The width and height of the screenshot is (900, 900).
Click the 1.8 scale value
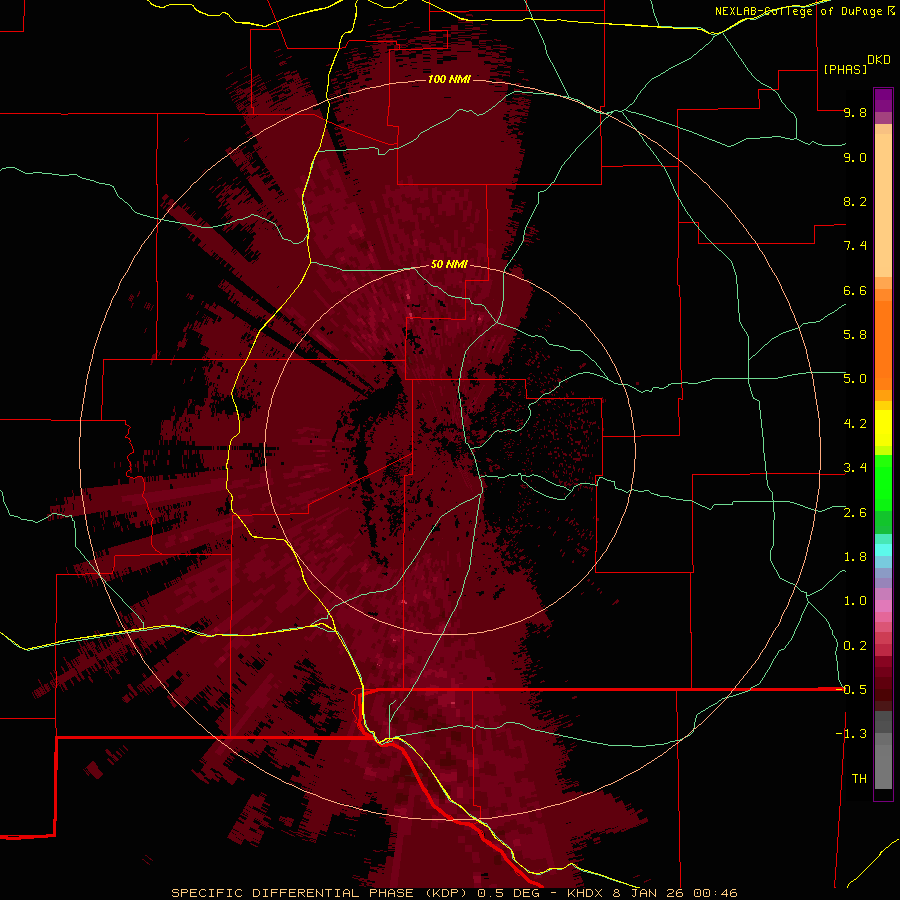point(855,557)
